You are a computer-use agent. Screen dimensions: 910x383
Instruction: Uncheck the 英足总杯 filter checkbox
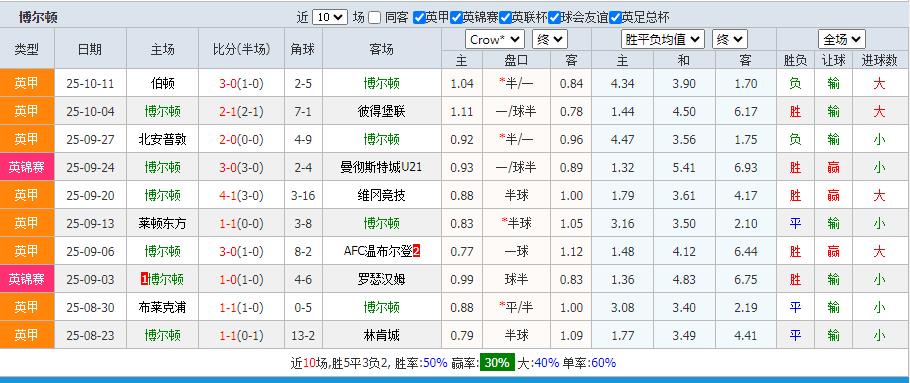pos(616,17)
